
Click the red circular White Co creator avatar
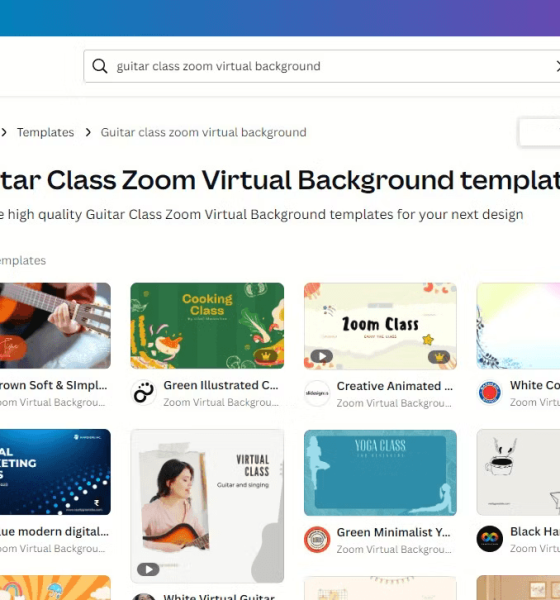[x=490, y=393]
